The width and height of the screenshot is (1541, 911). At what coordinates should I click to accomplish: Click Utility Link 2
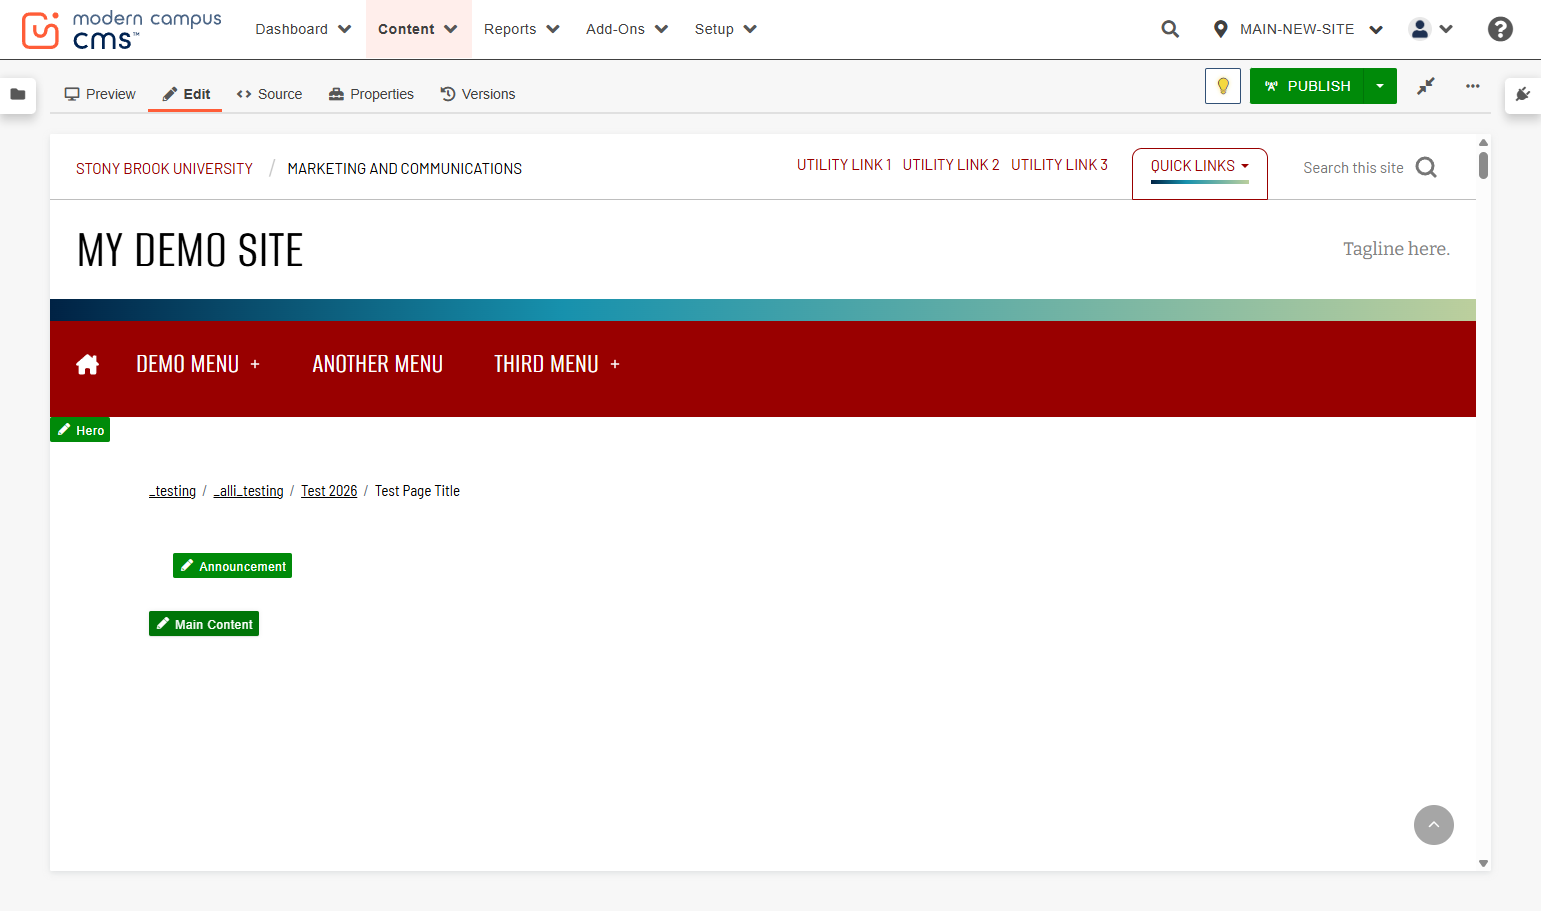pyautogui.click(x=951, y=165)
